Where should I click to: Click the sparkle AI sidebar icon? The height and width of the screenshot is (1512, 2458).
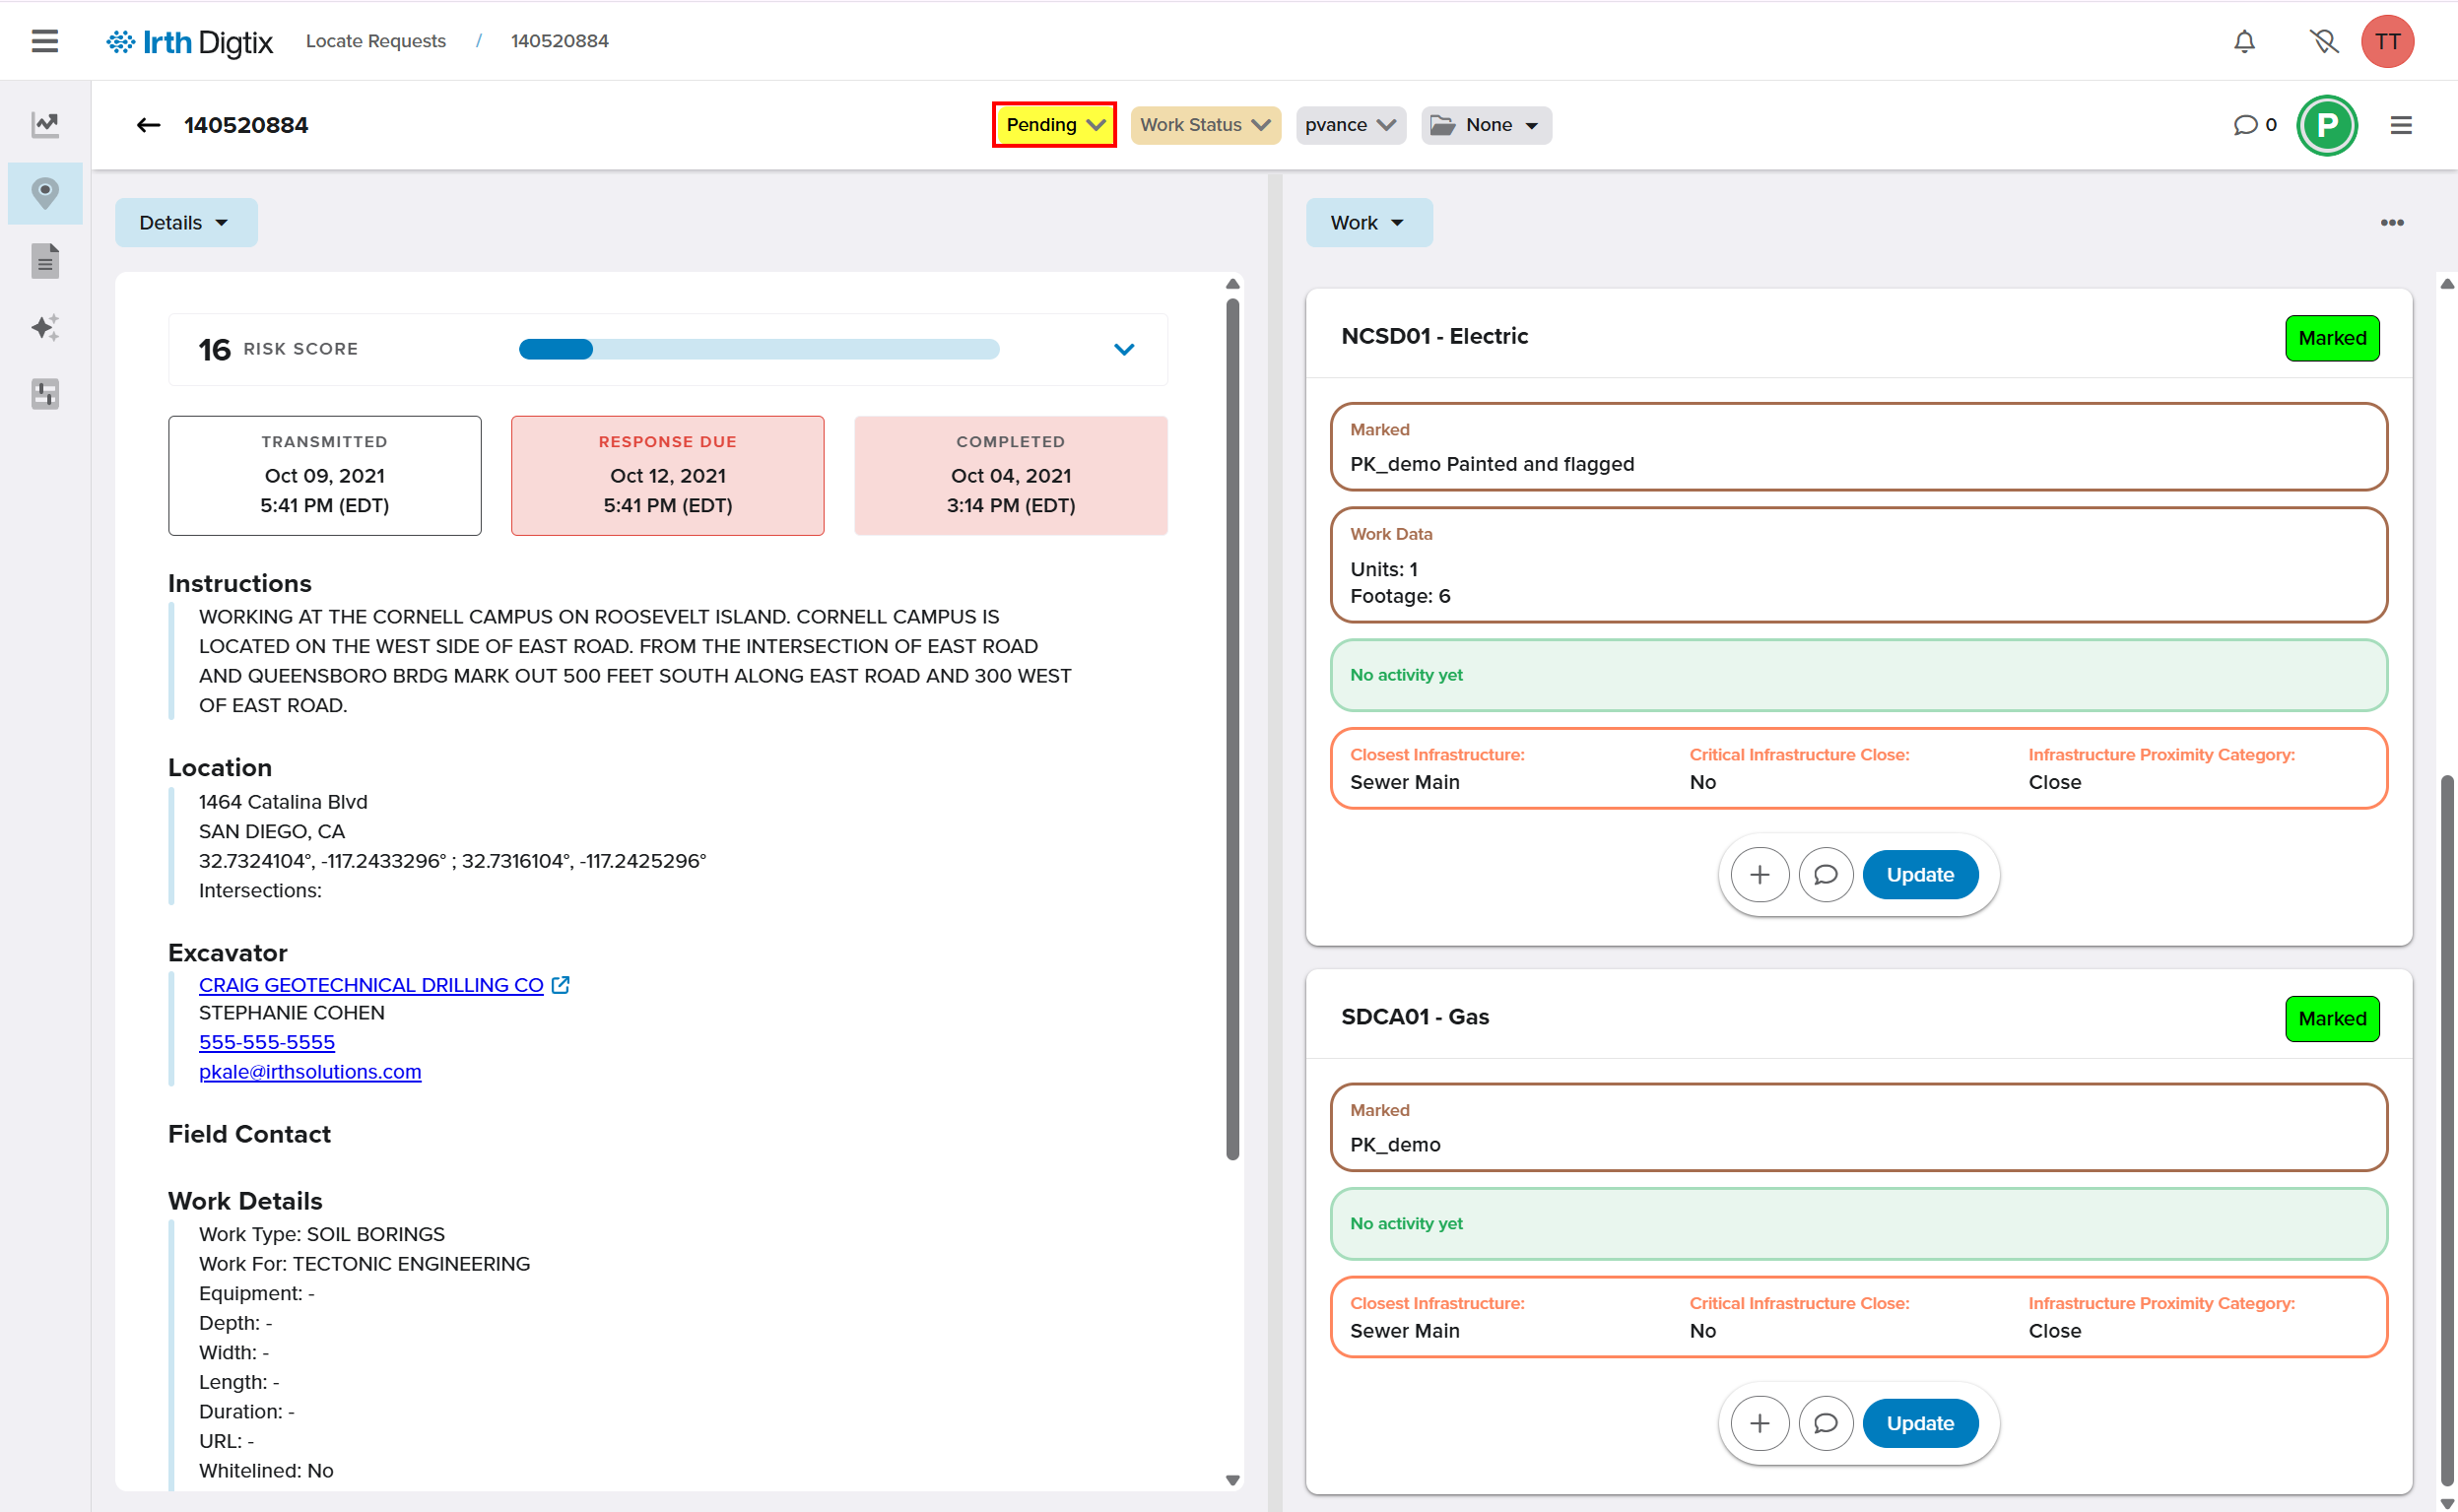pyautogui.click(x=45, y=328)
